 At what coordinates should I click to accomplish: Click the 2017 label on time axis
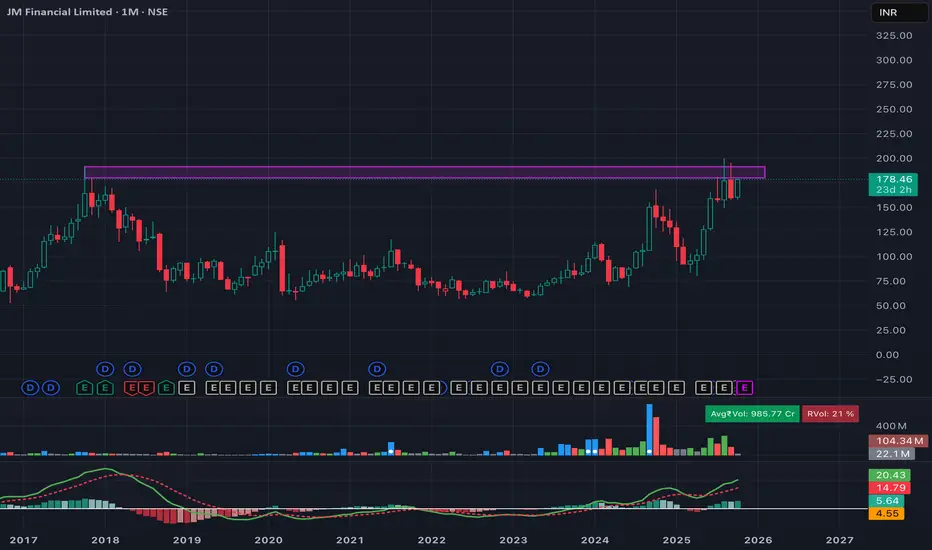(x=24, y=540)
